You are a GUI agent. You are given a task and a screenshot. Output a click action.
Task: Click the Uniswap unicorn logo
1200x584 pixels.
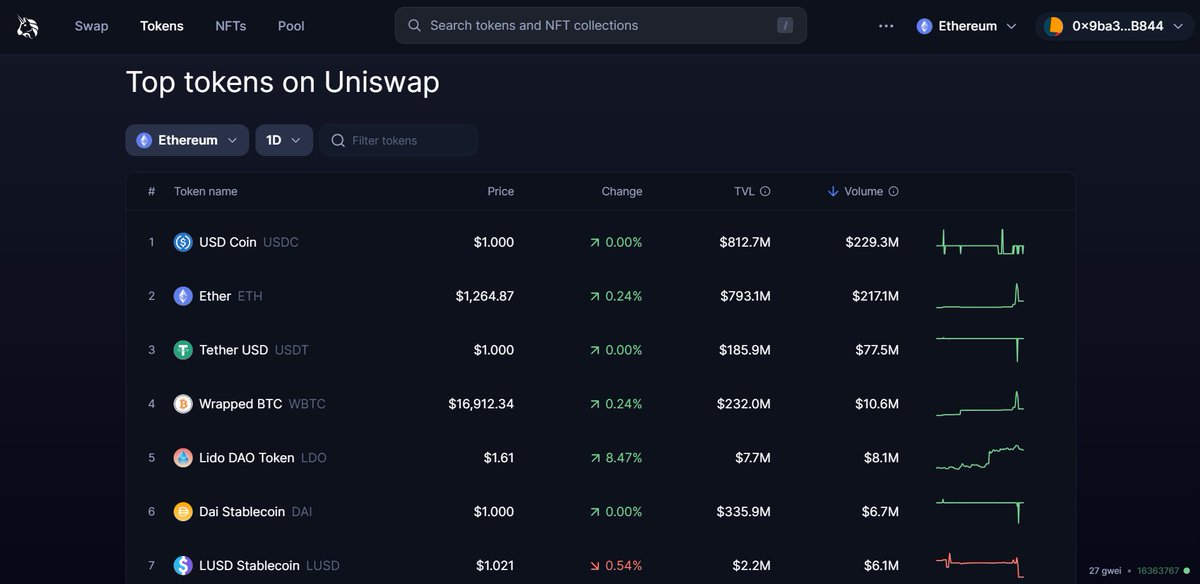point(26,27)
